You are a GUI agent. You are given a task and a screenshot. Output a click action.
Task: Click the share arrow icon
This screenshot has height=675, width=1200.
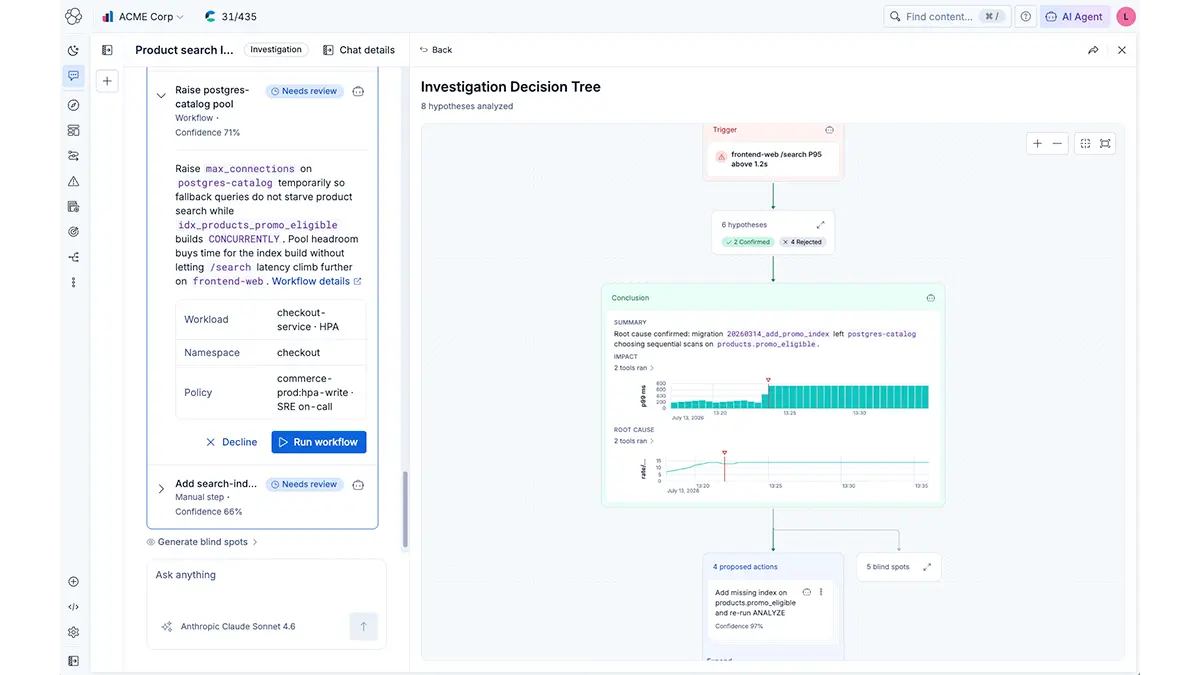tap(1093, 50)
